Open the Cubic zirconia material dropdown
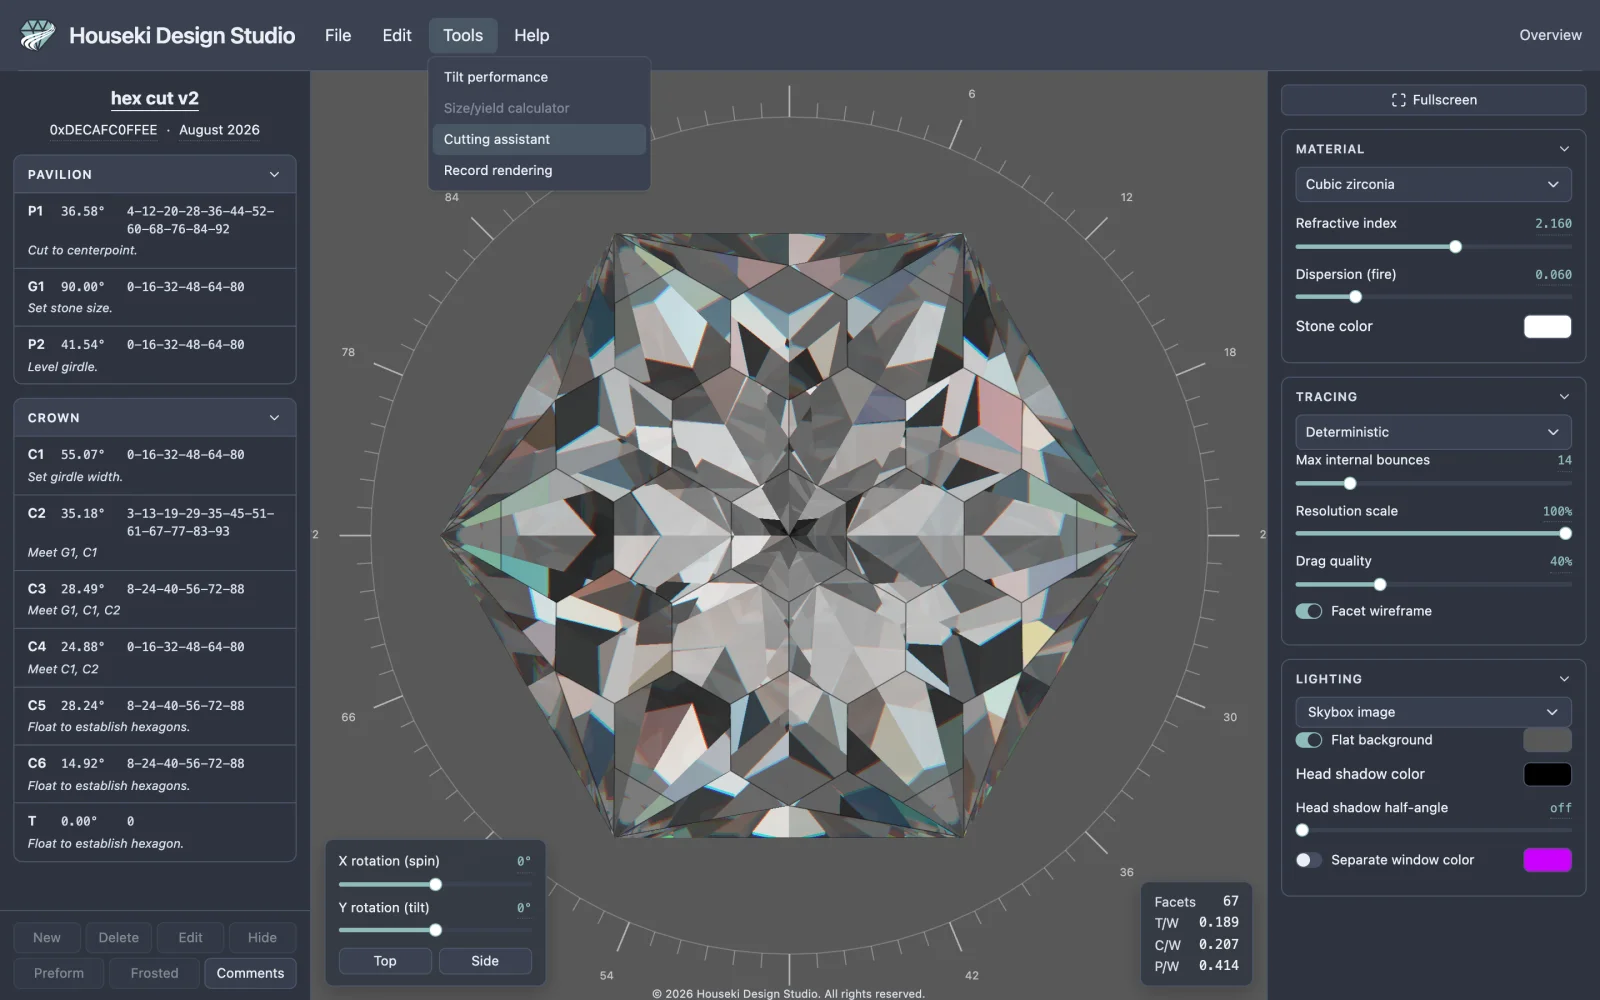The image size is (1600, 1000). point(1433,184)
